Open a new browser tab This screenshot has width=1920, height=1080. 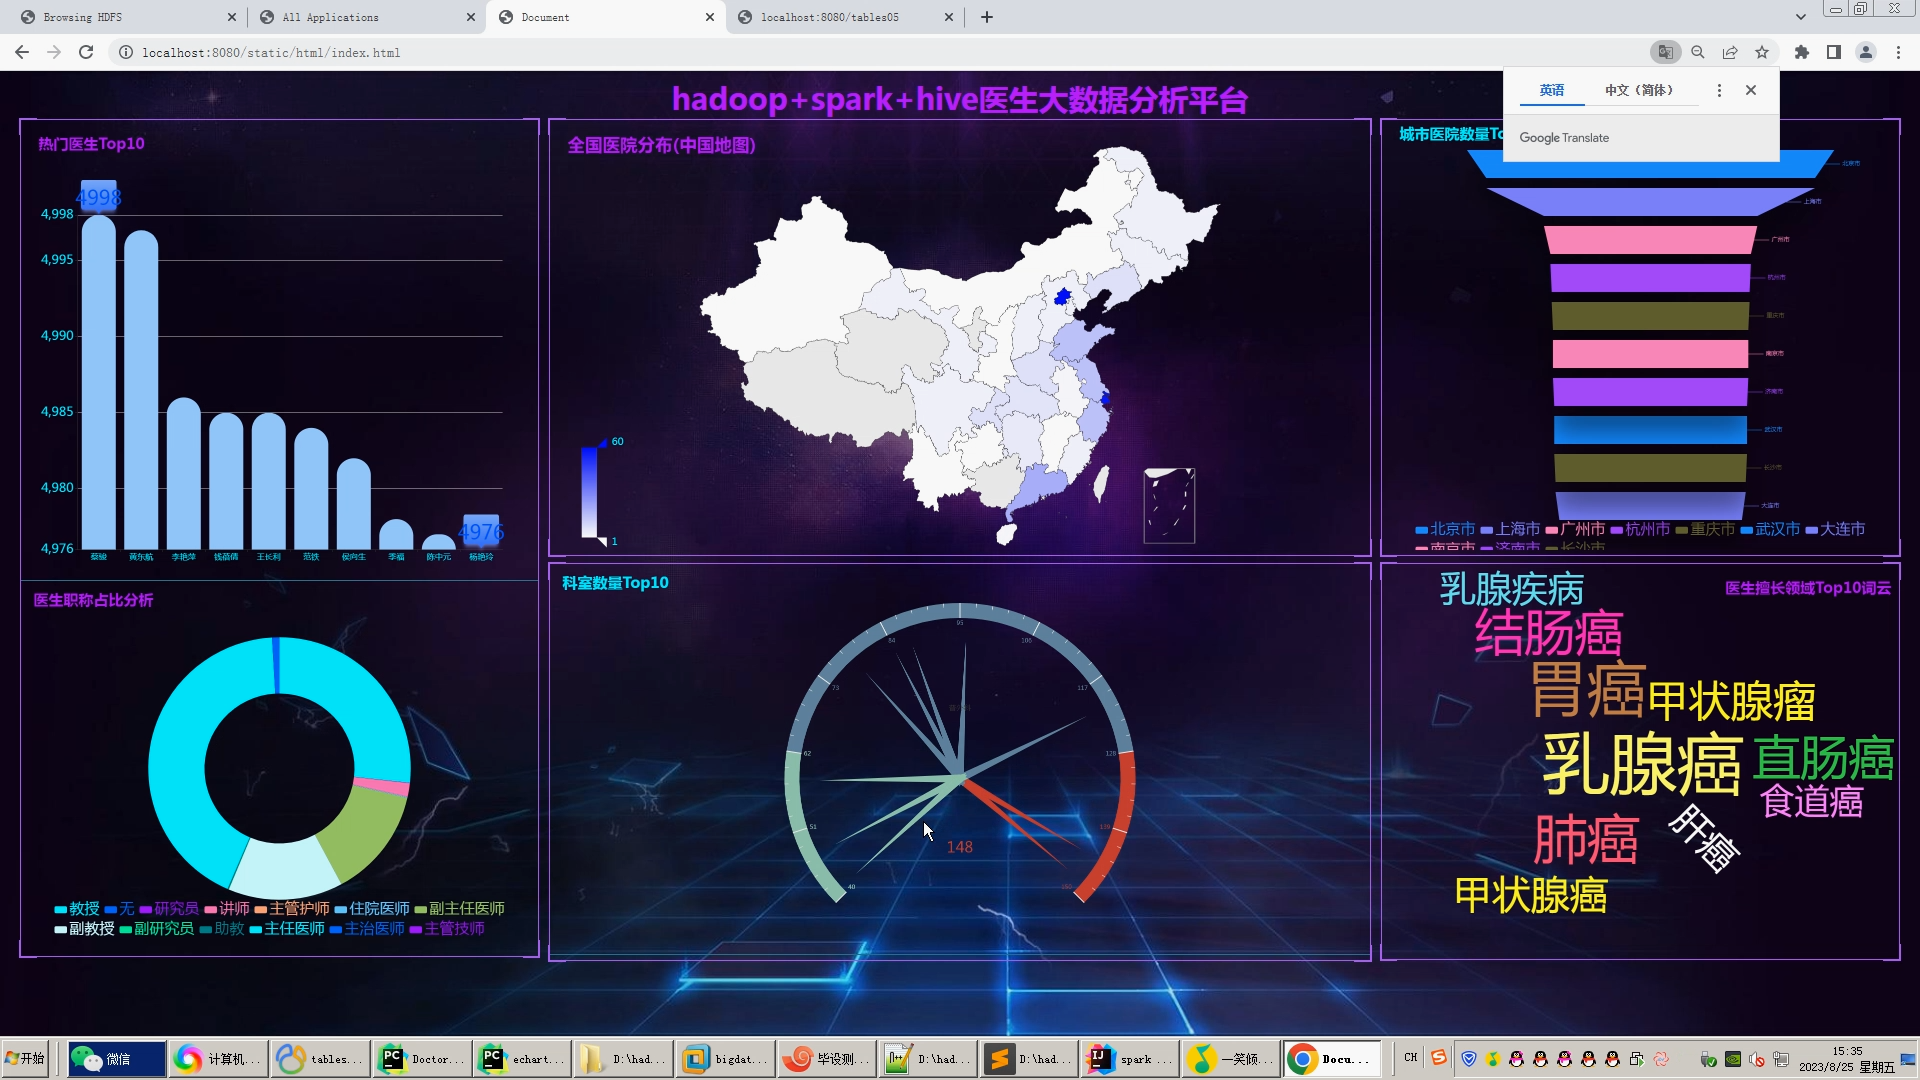tap(987, 17)
